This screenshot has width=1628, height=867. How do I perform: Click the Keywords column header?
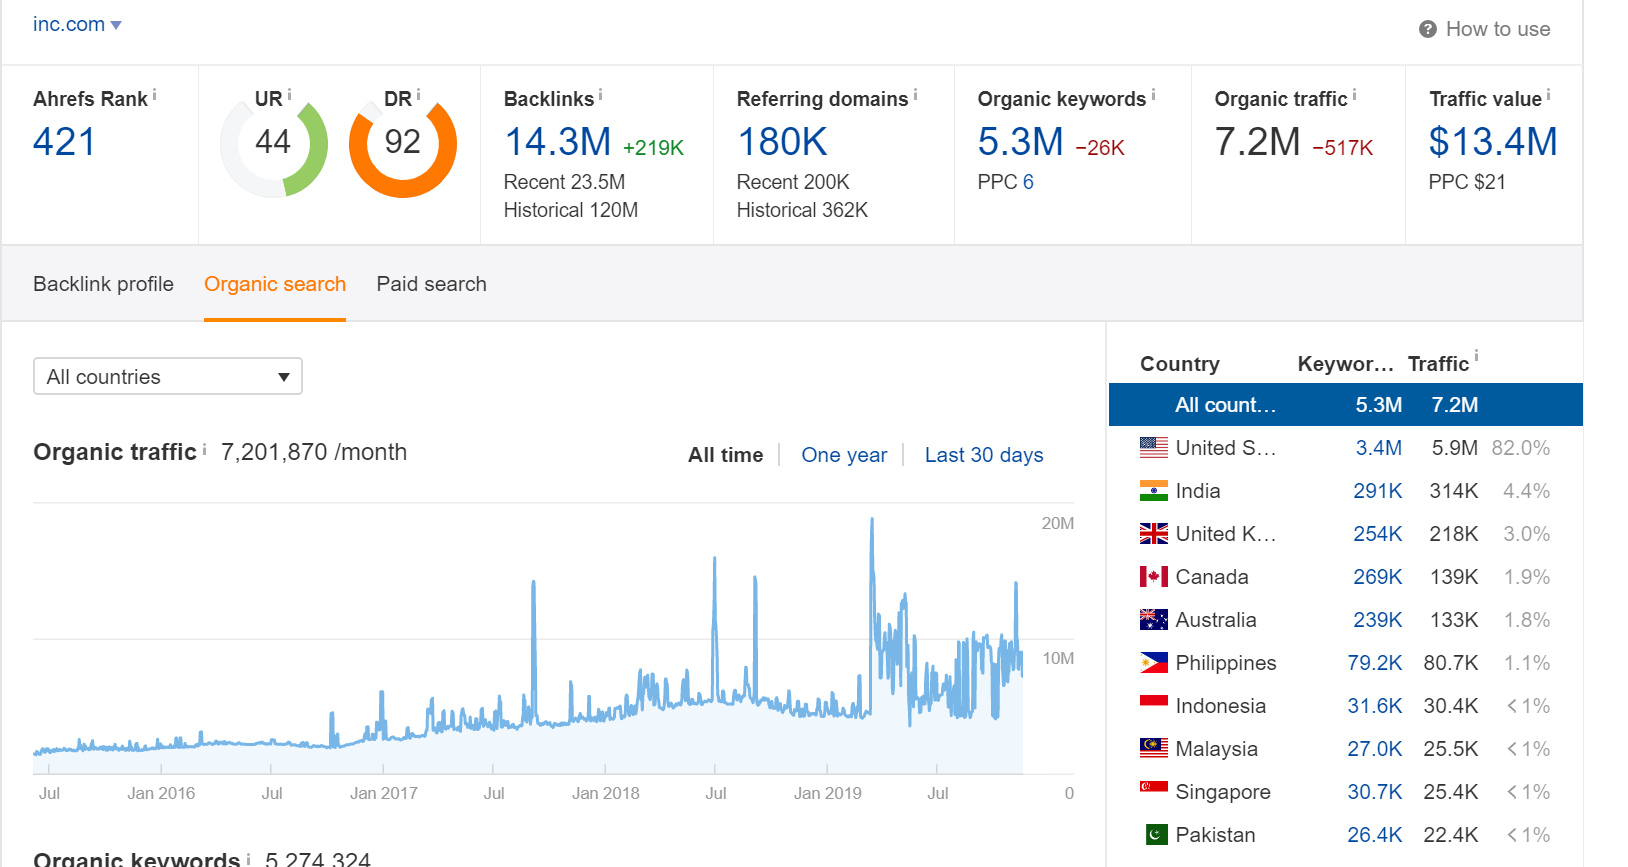[x=1345, y=364]
